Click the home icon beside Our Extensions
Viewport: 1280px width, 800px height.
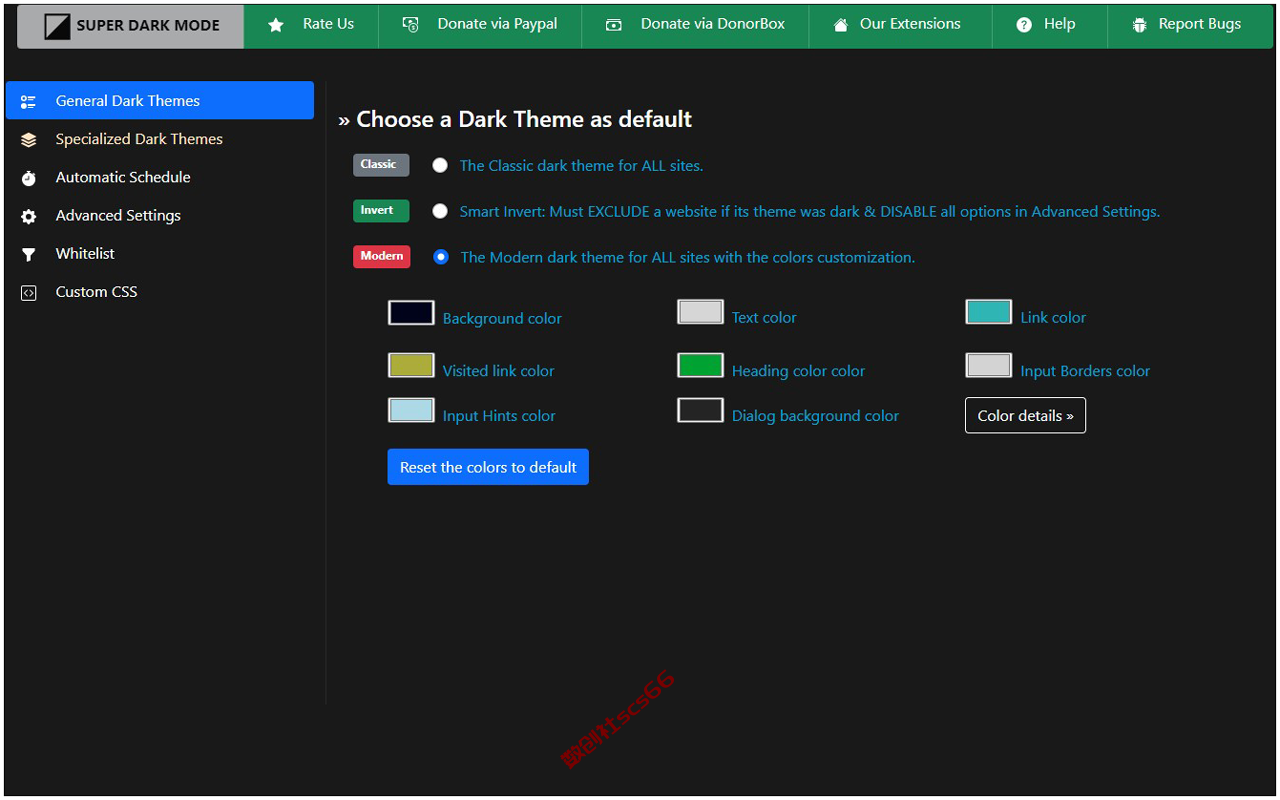(x=841, y=25)
